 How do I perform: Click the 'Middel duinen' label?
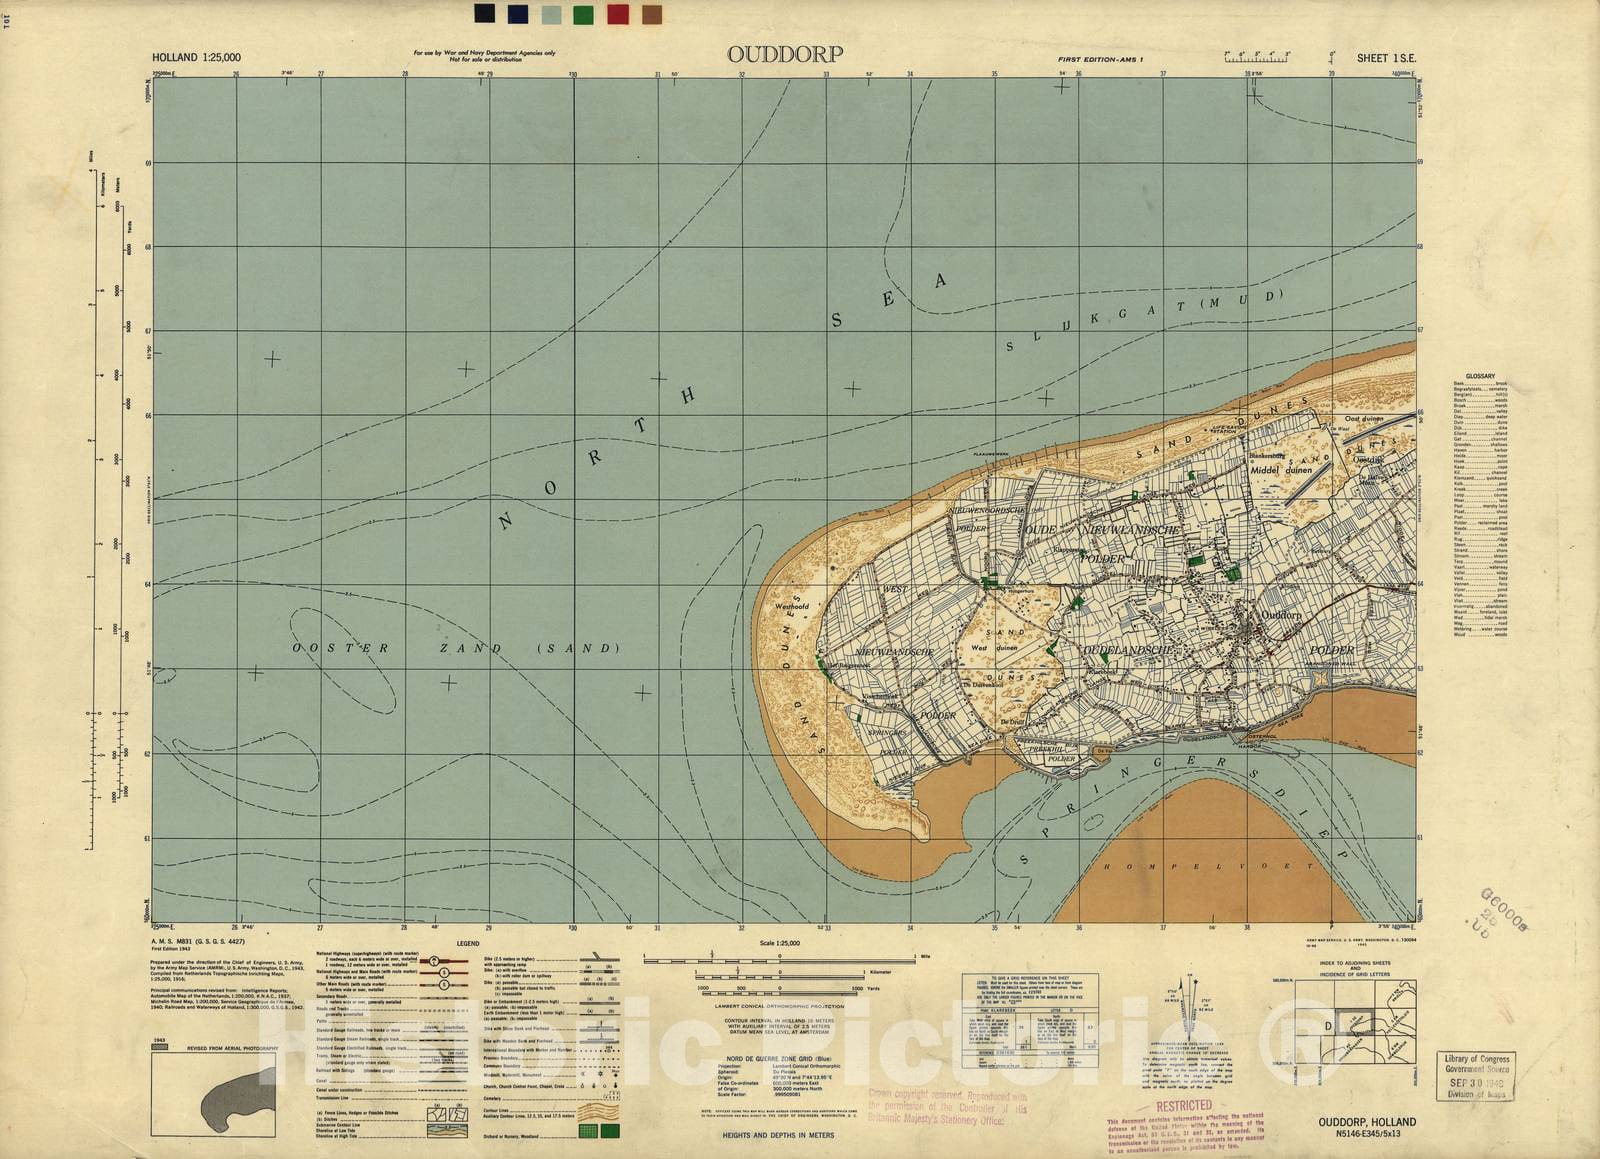pos(1279,468)
